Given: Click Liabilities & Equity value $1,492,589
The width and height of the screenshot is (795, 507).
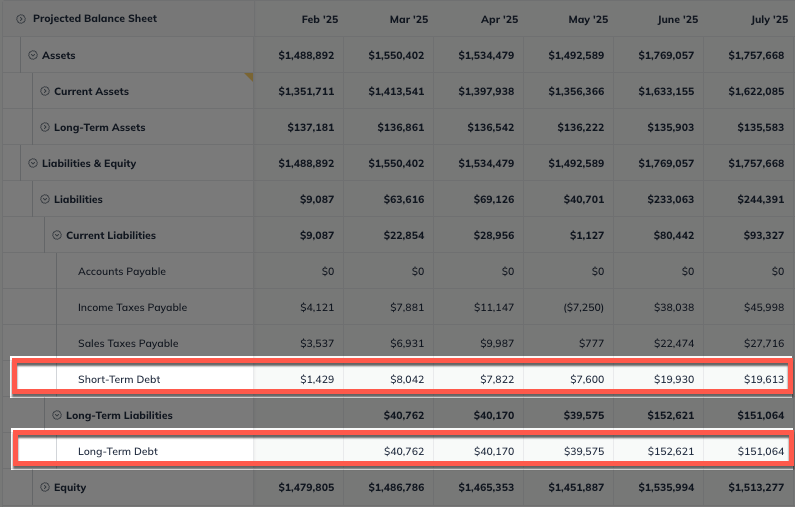Looking at the screenshot, I should [576, 163].
